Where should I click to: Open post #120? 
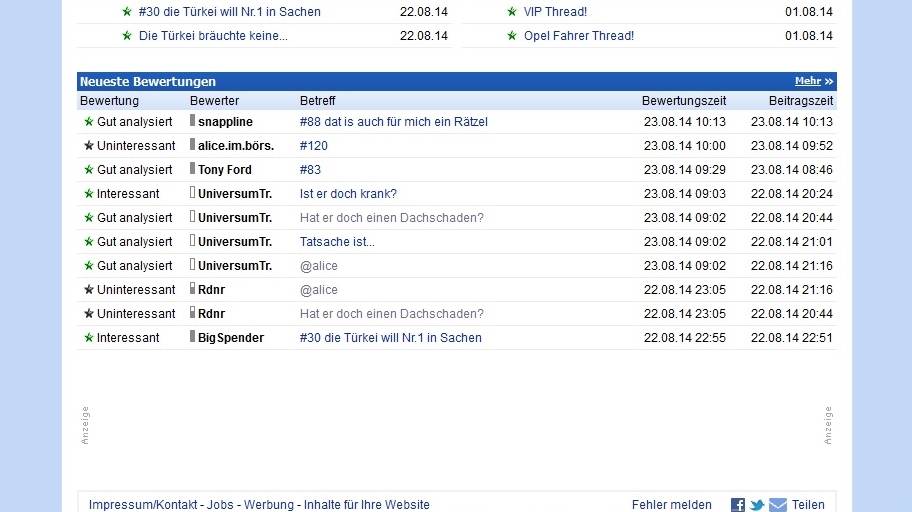pyautogui.click(x=314, y=145)
